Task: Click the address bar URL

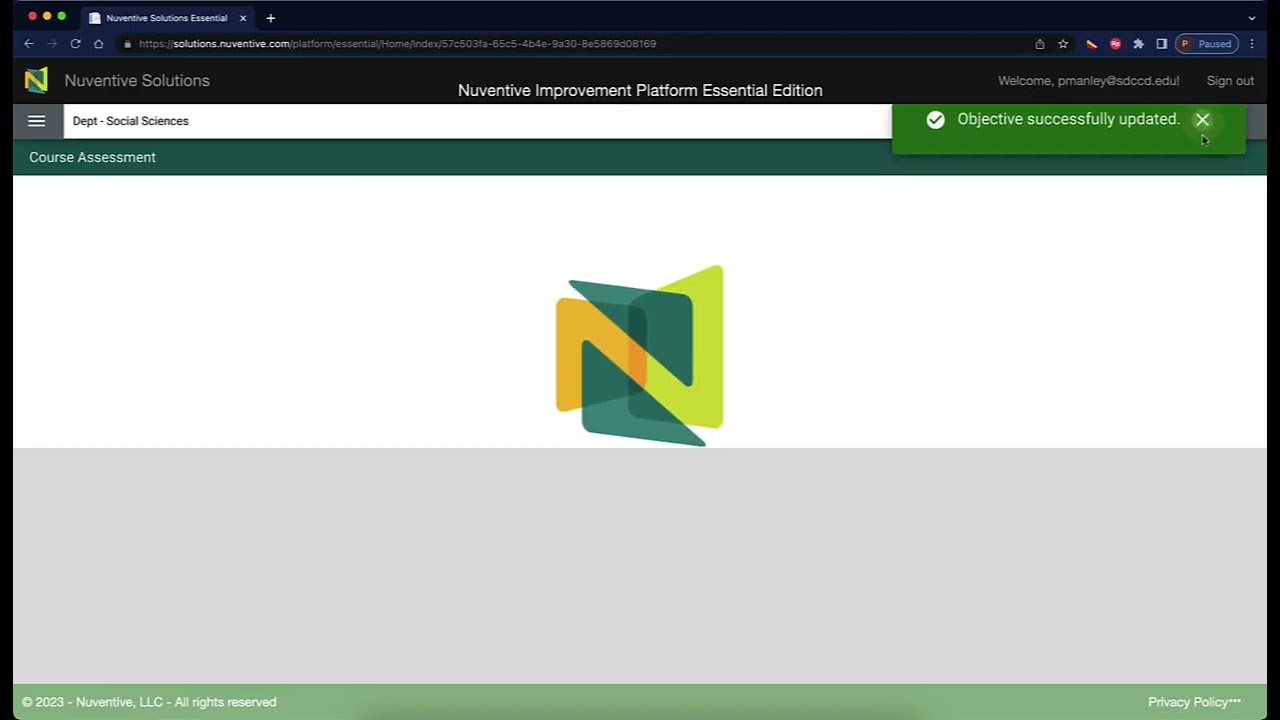Action: [397, 44]
